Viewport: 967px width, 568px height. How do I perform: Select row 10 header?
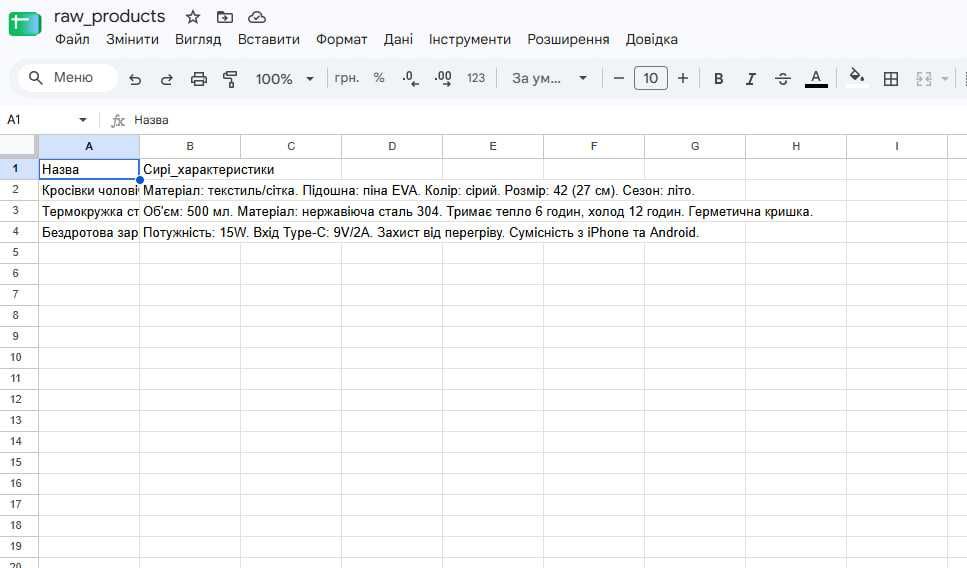pyautogui.click(x=19, y=357)
